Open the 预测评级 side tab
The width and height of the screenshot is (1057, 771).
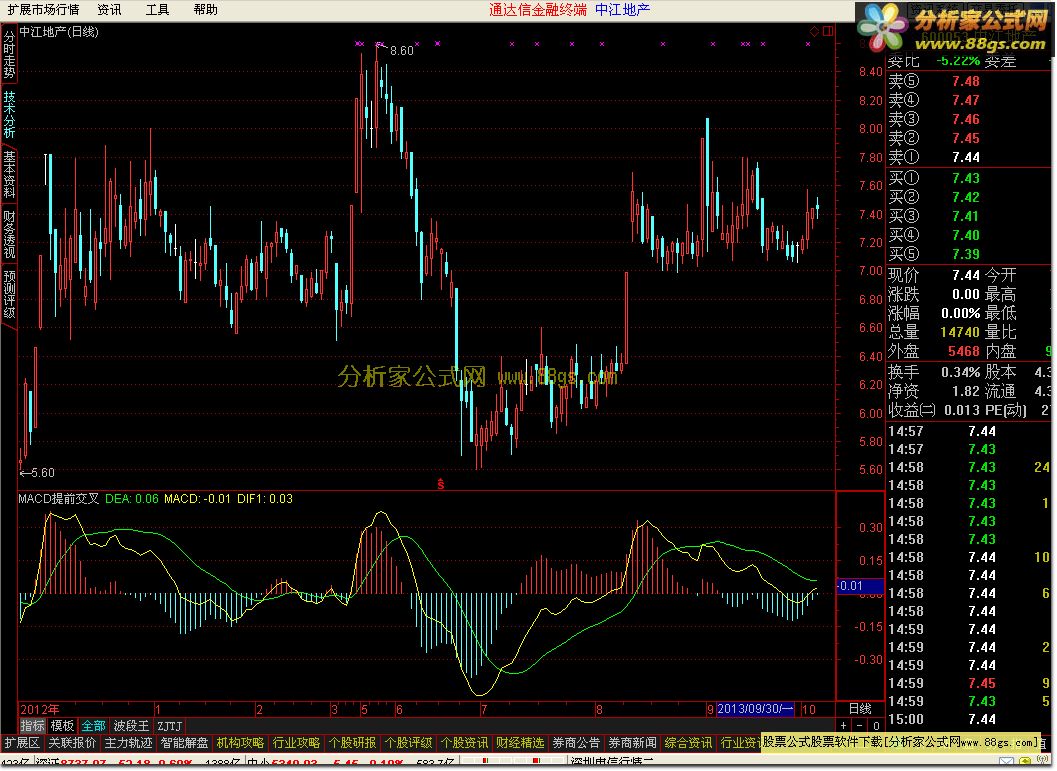(x=9, y=294)
